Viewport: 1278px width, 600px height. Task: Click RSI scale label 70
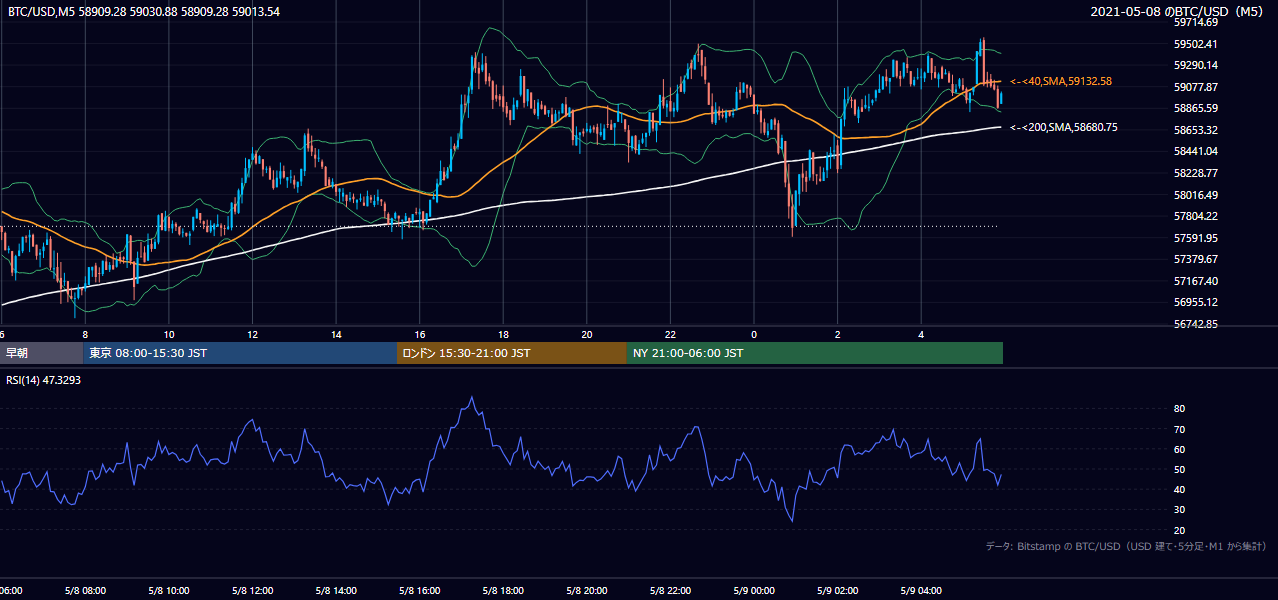(1179, 429)
